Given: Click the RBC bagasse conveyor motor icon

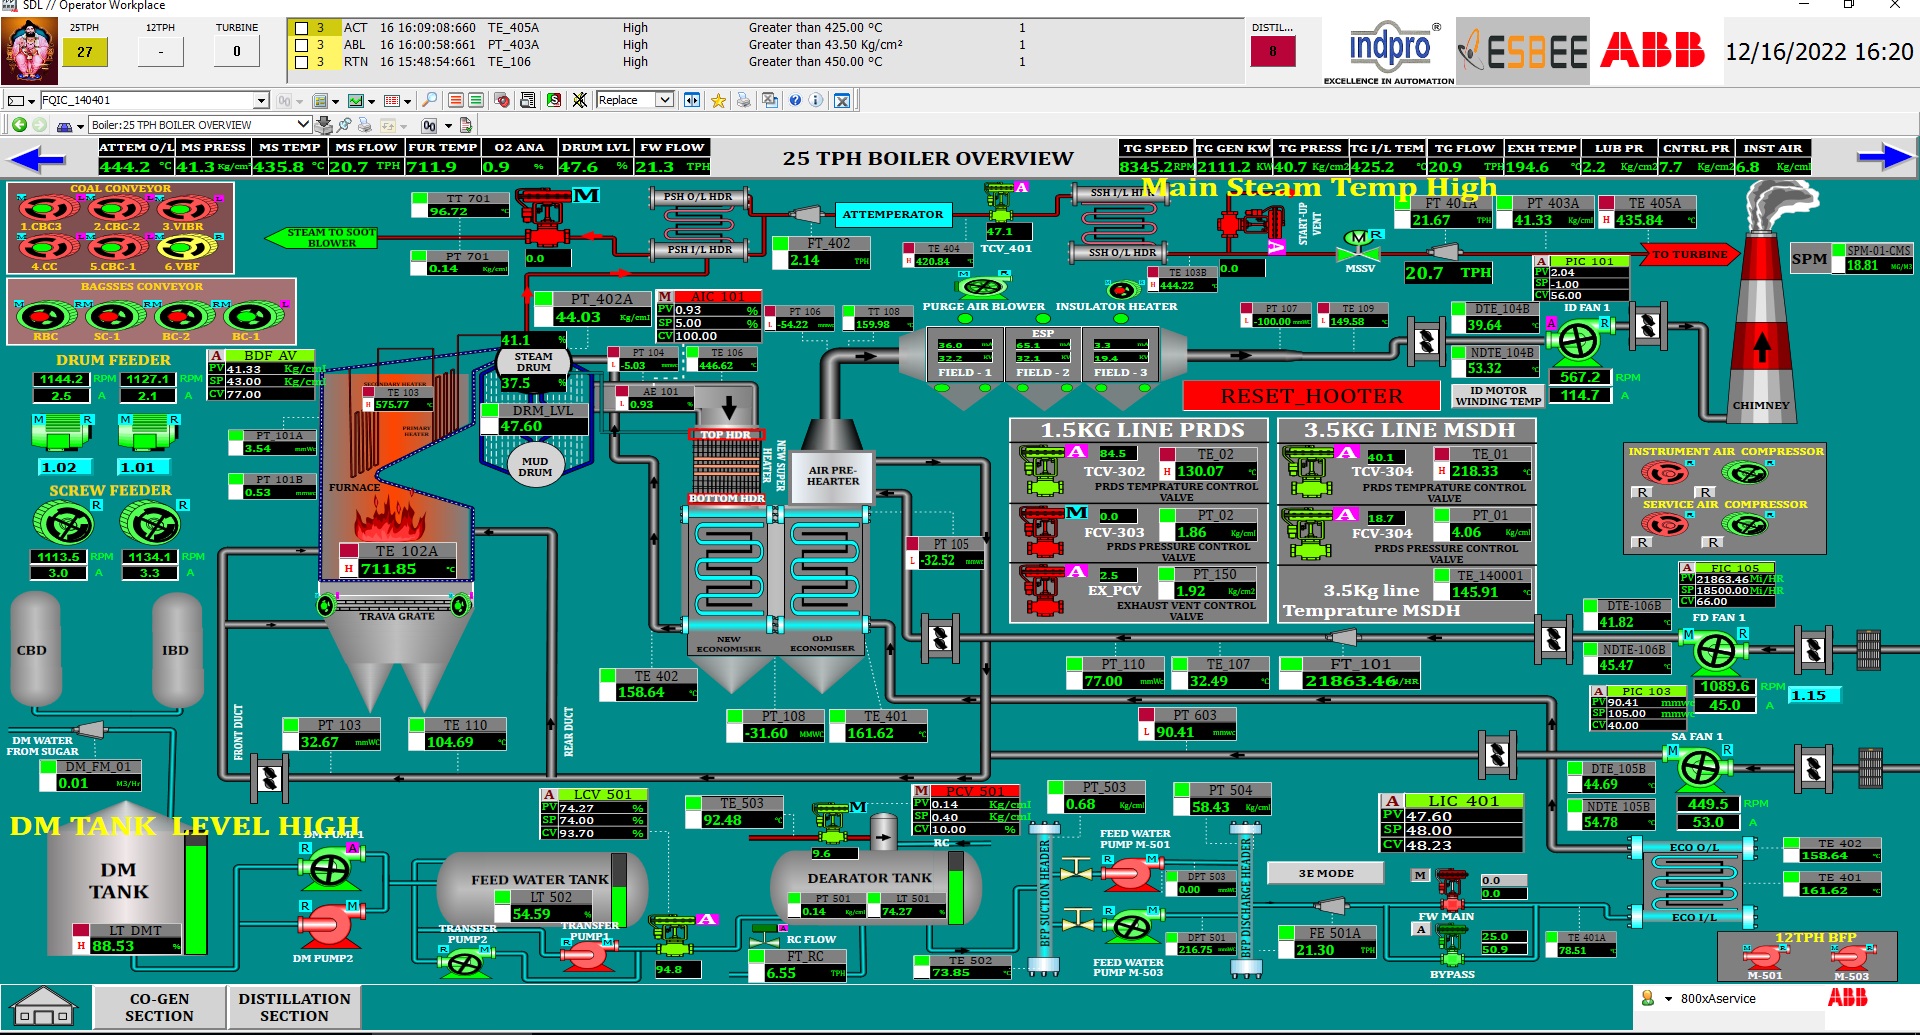Looking at the screenshot, I should click(45, 317).
